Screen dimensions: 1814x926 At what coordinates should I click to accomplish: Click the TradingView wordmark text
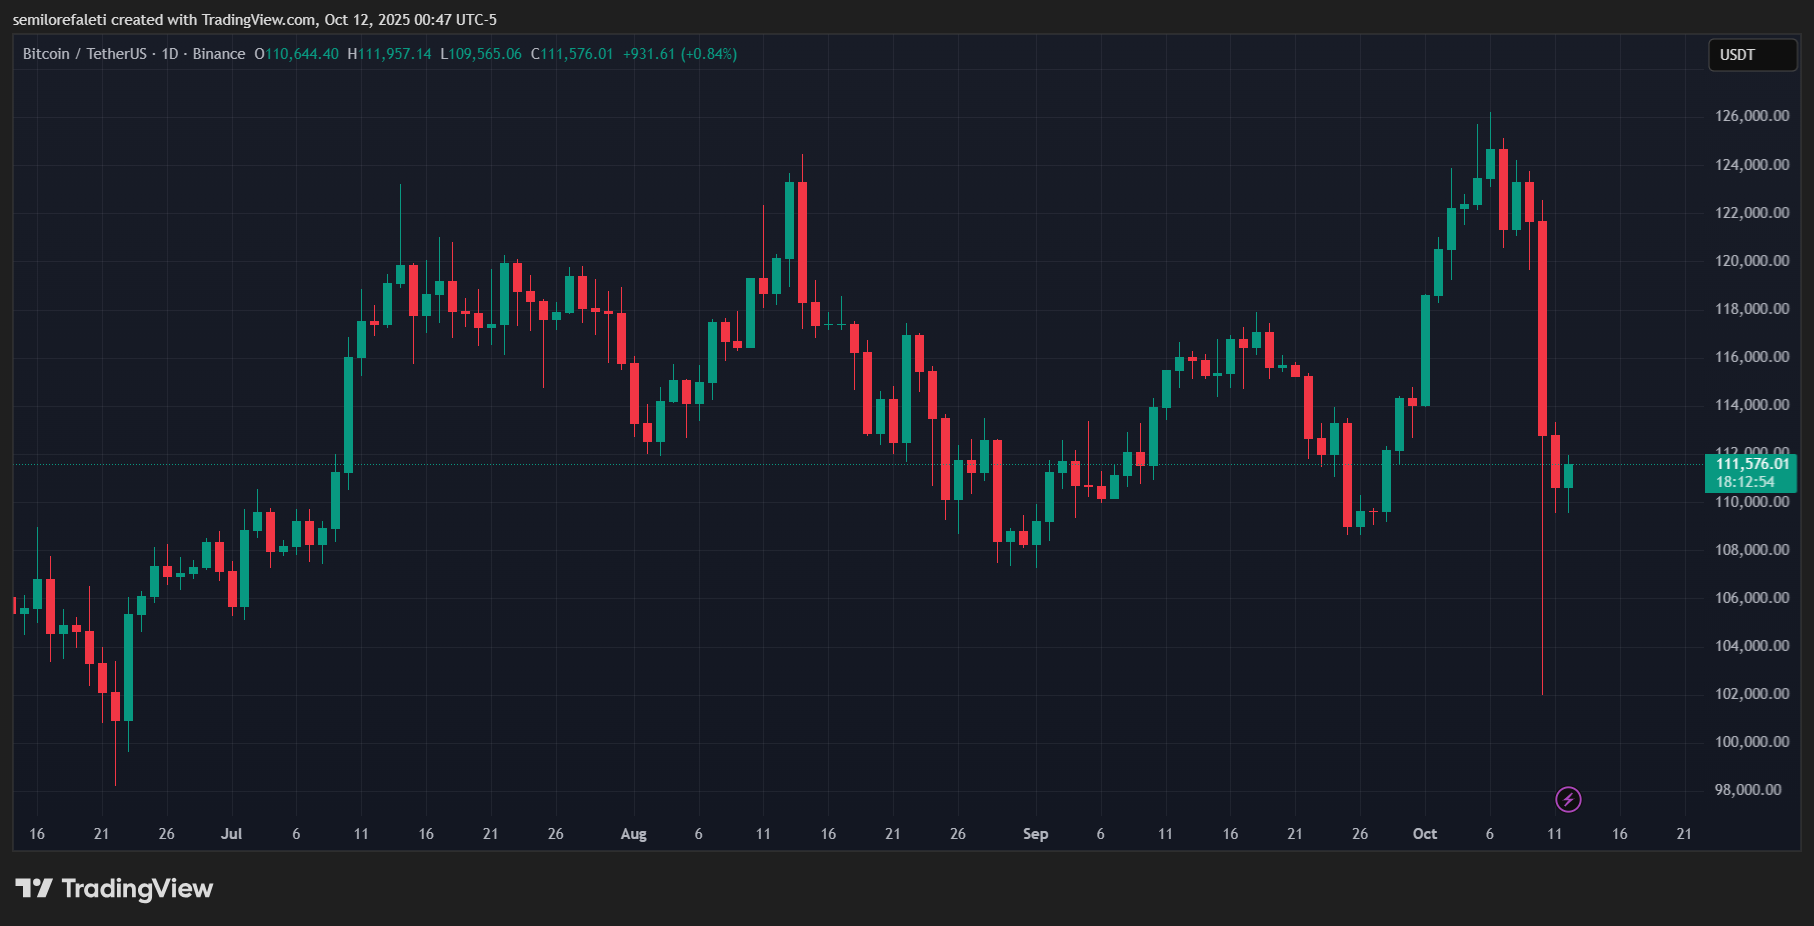click(137, 888)
